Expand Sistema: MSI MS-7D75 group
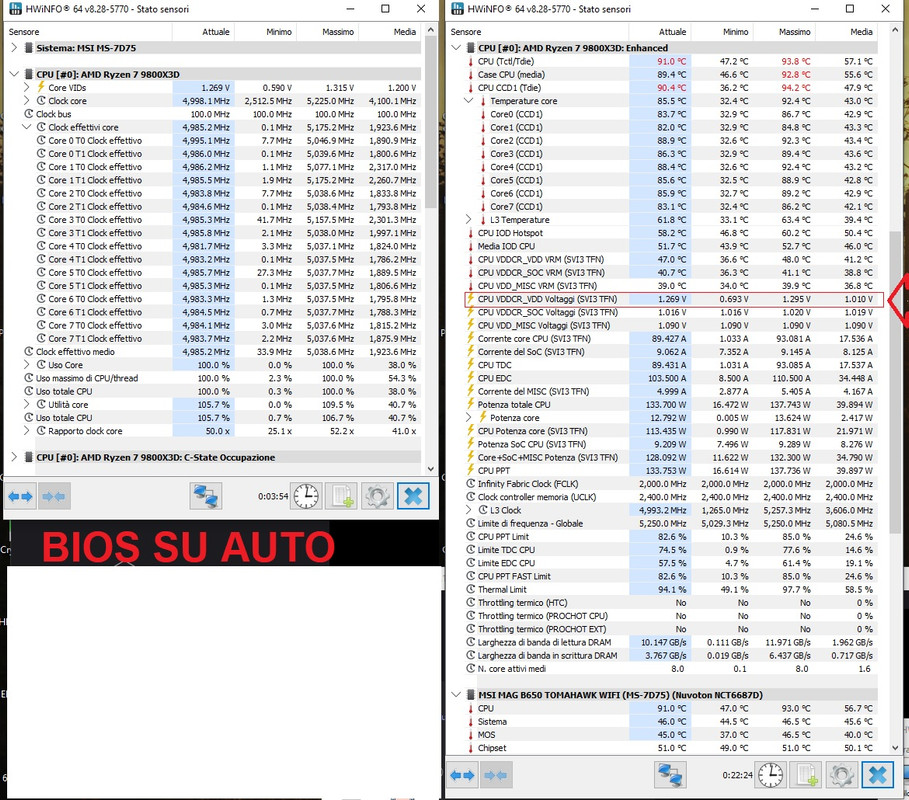Screen dimensions: 909x800 tap(14, 48)
